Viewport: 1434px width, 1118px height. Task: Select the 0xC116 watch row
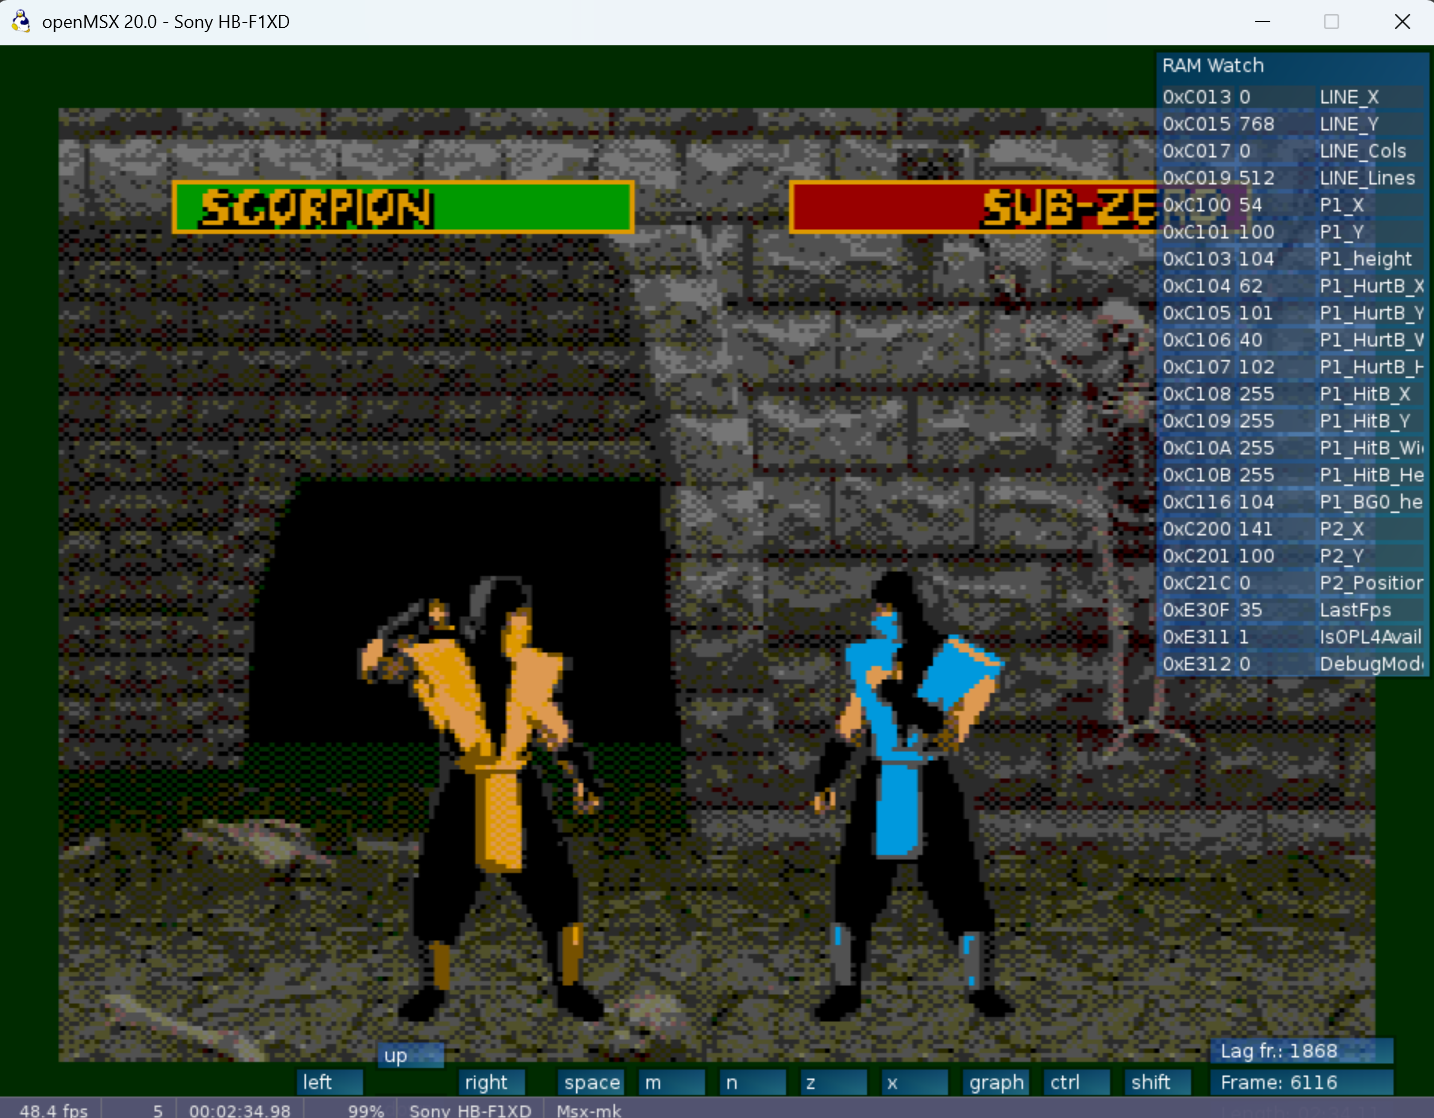click(x=1292, y=502)
